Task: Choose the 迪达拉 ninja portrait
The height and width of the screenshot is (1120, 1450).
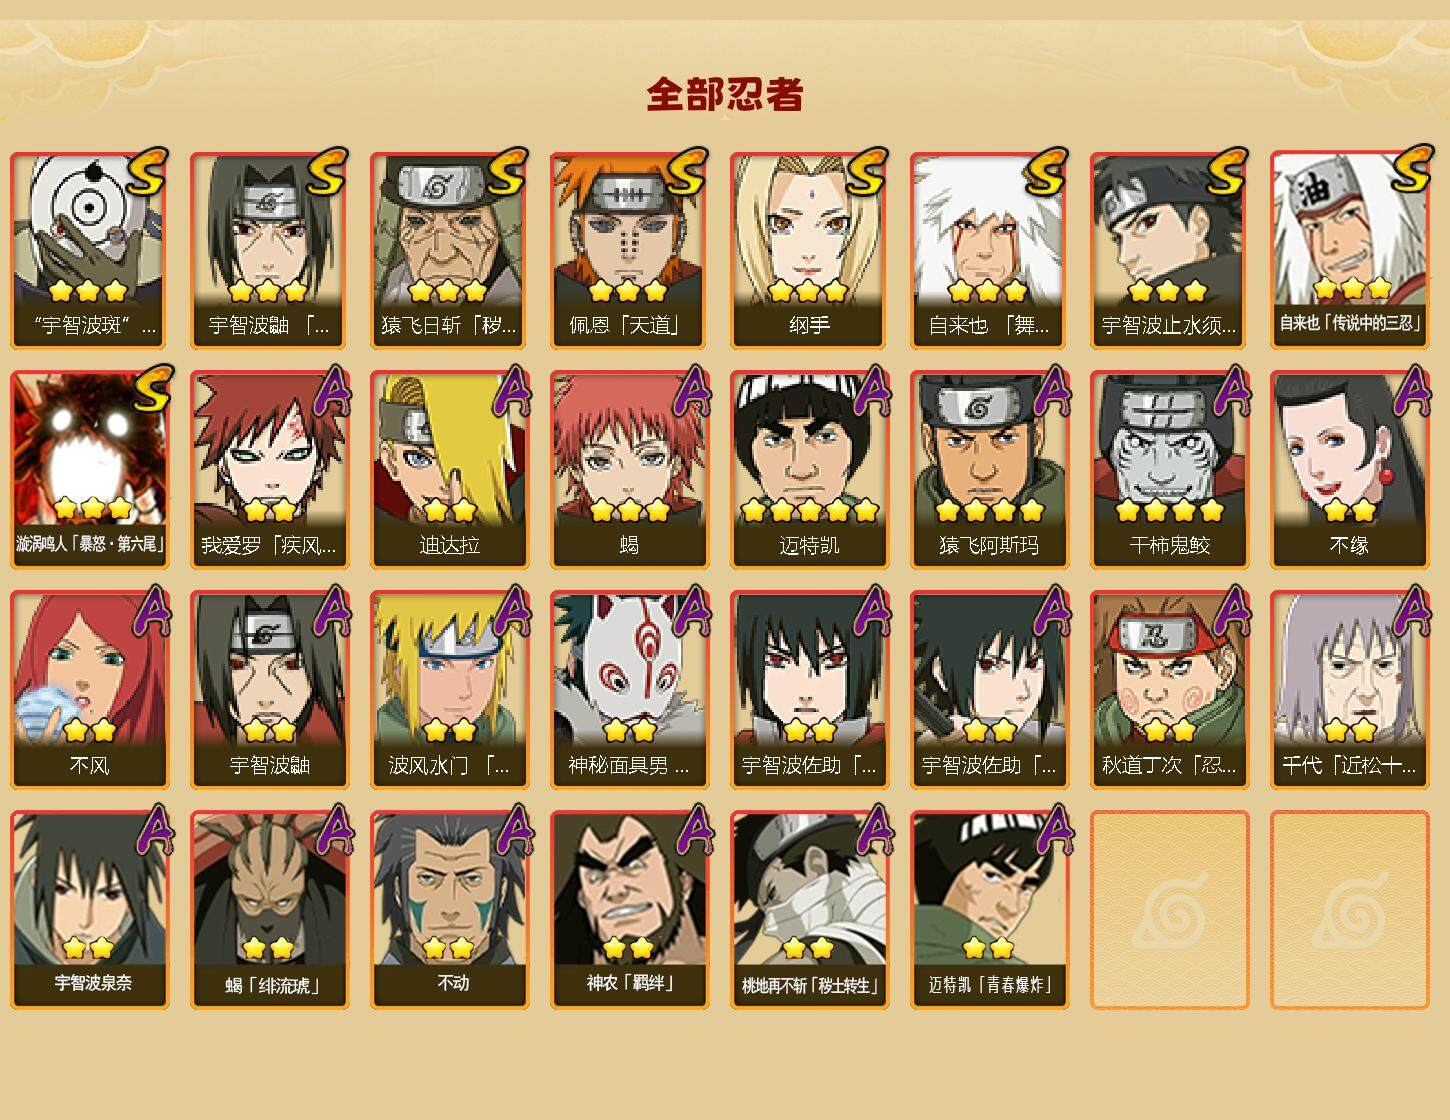Action: [449, 470]
